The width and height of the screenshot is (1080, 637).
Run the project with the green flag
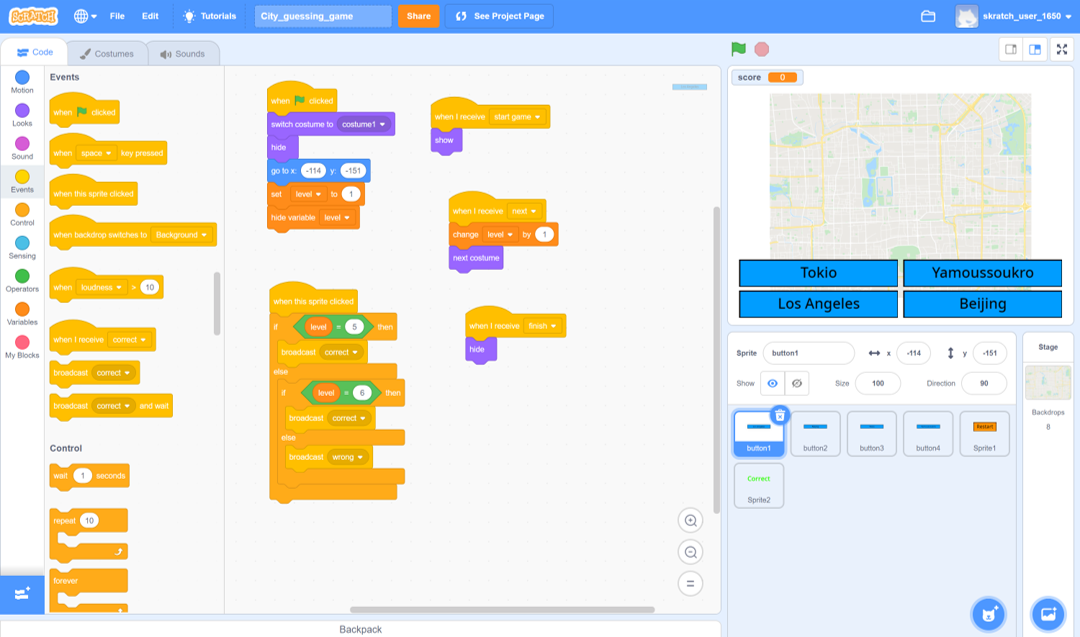(x=738, y=47)
